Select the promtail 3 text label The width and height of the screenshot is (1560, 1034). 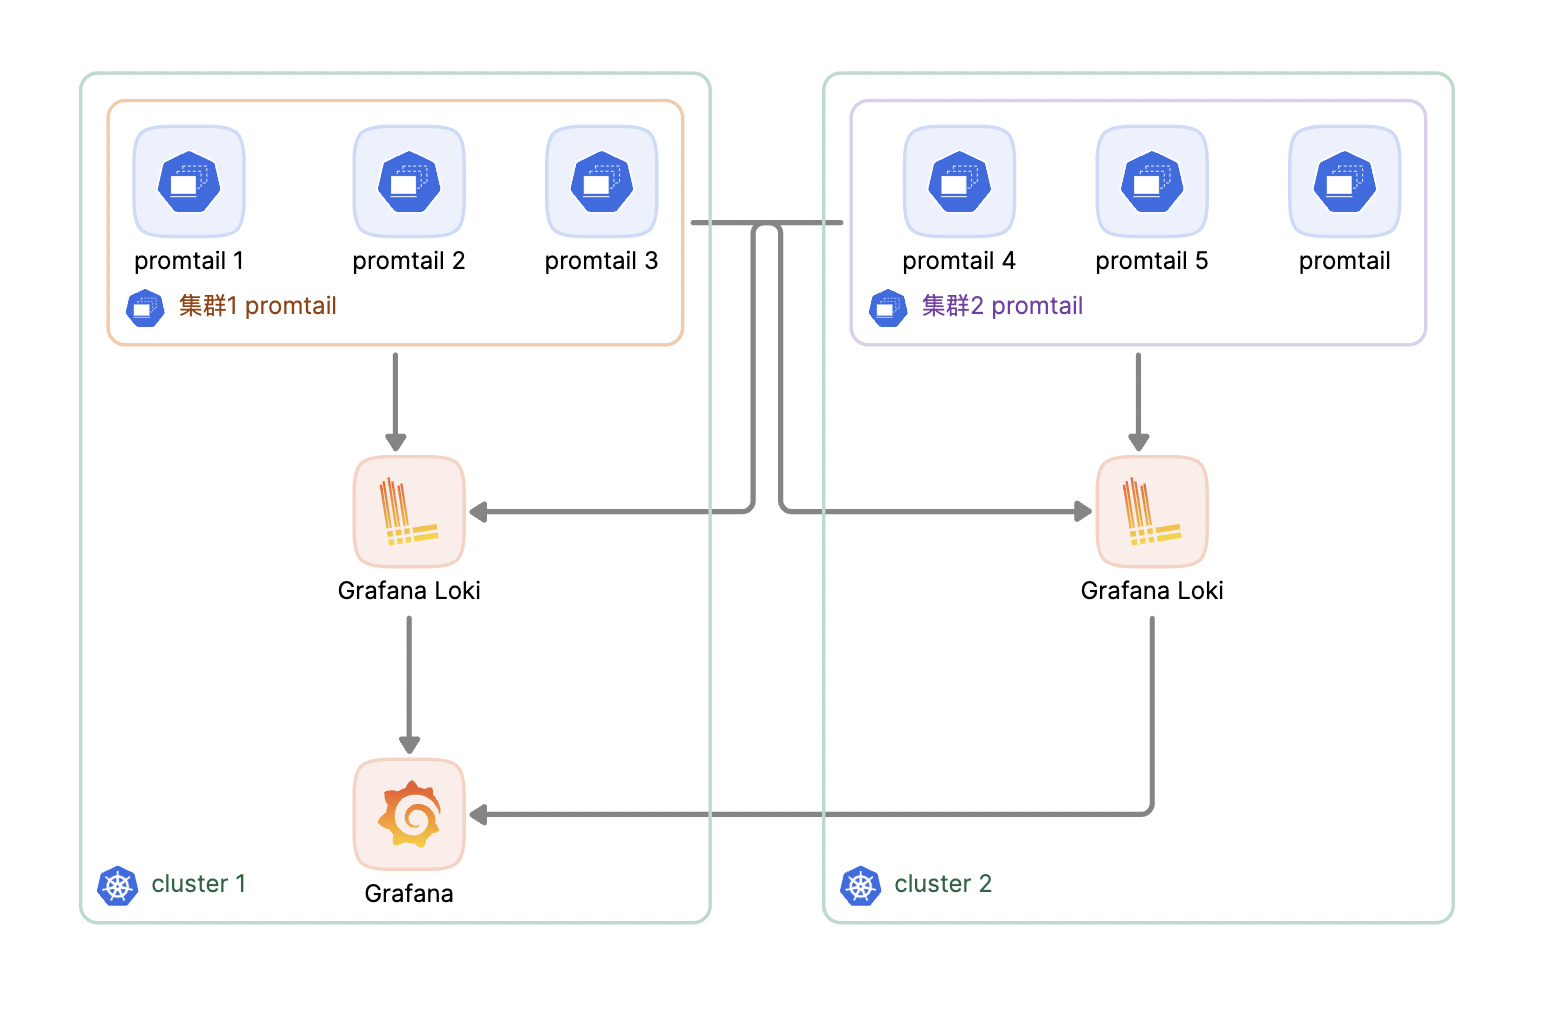(x=601, y=261)
